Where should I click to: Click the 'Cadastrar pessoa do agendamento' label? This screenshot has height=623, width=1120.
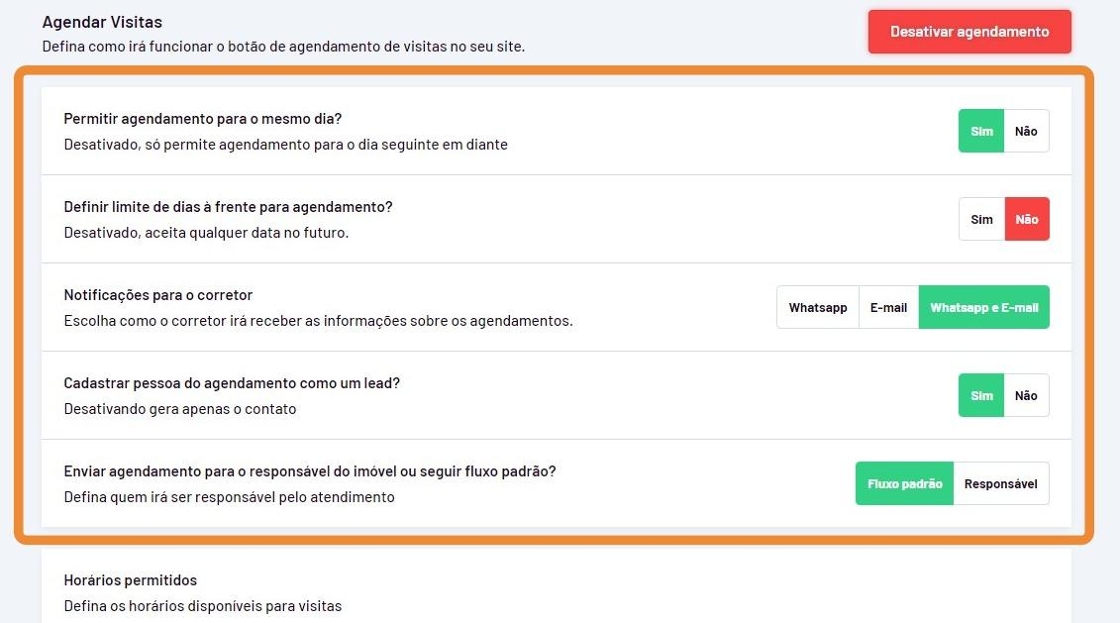pos(239,383)
